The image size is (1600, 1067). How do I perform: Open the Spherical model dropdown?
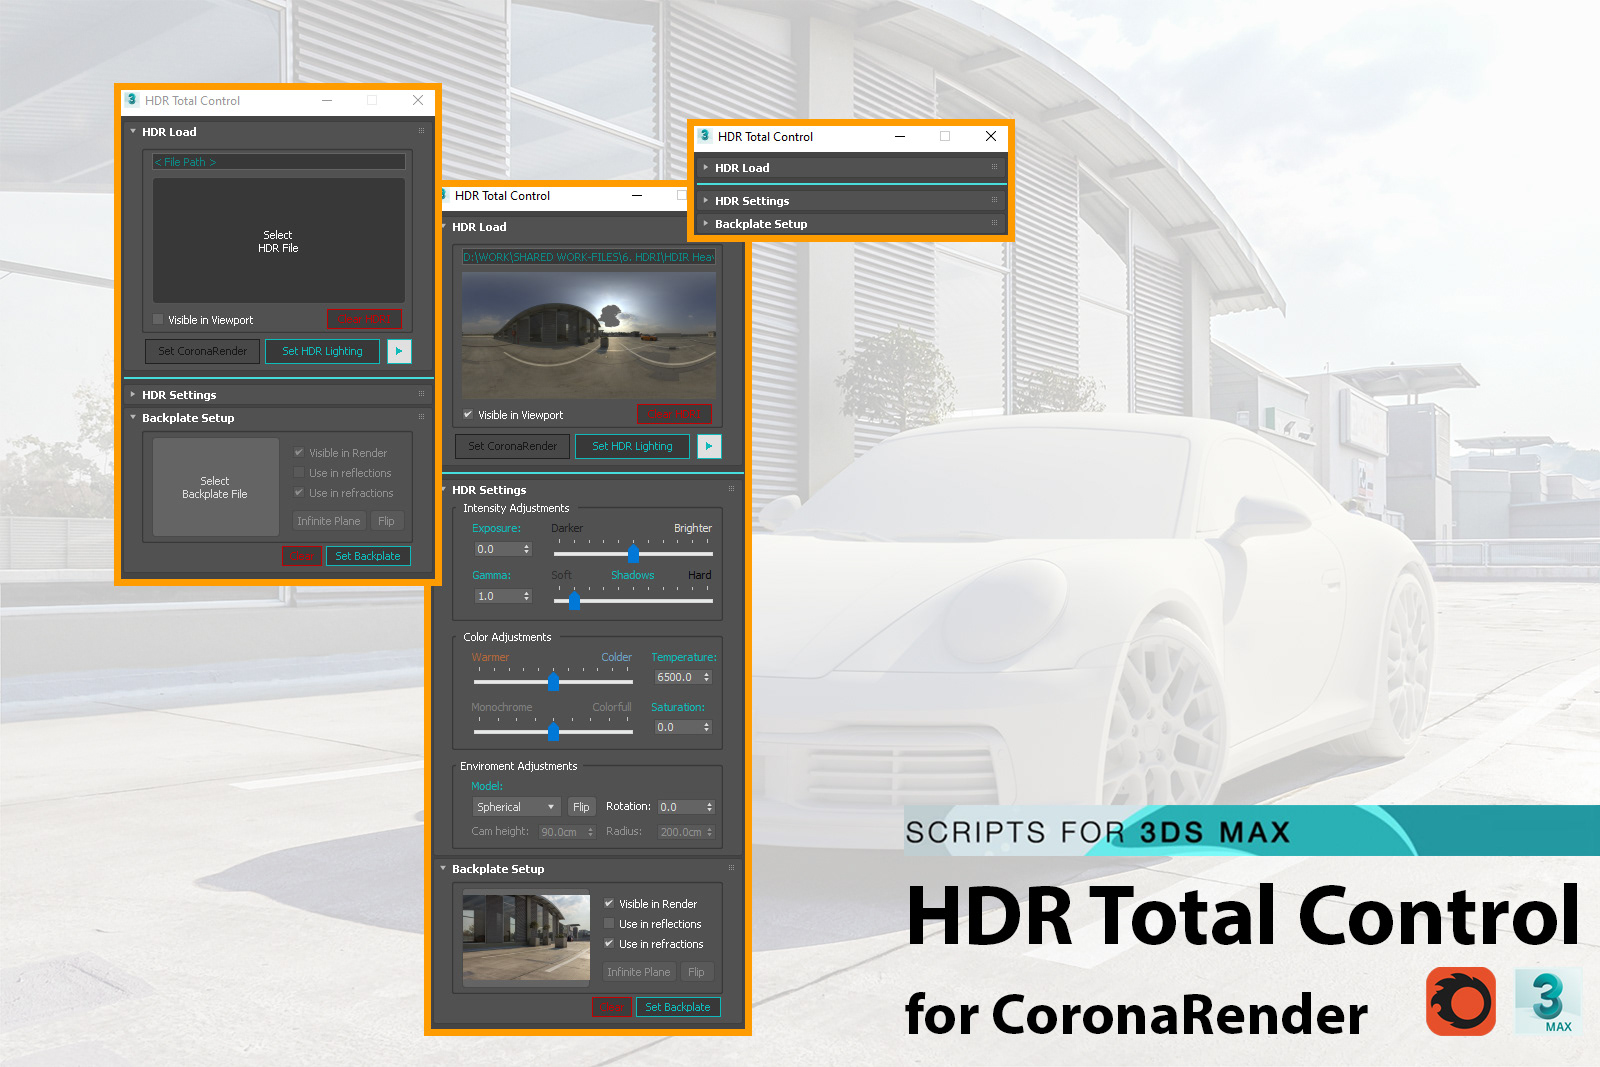click(x=516, y=807)
